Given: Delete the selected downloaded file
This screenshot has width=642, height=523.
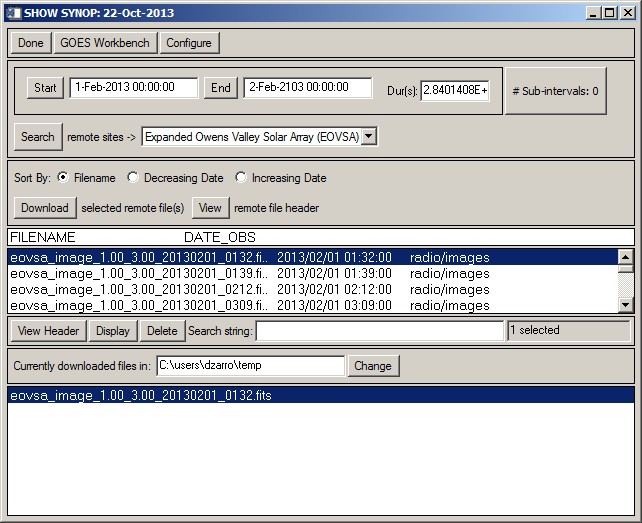Looking at the screenshot, I should (162, 331).
